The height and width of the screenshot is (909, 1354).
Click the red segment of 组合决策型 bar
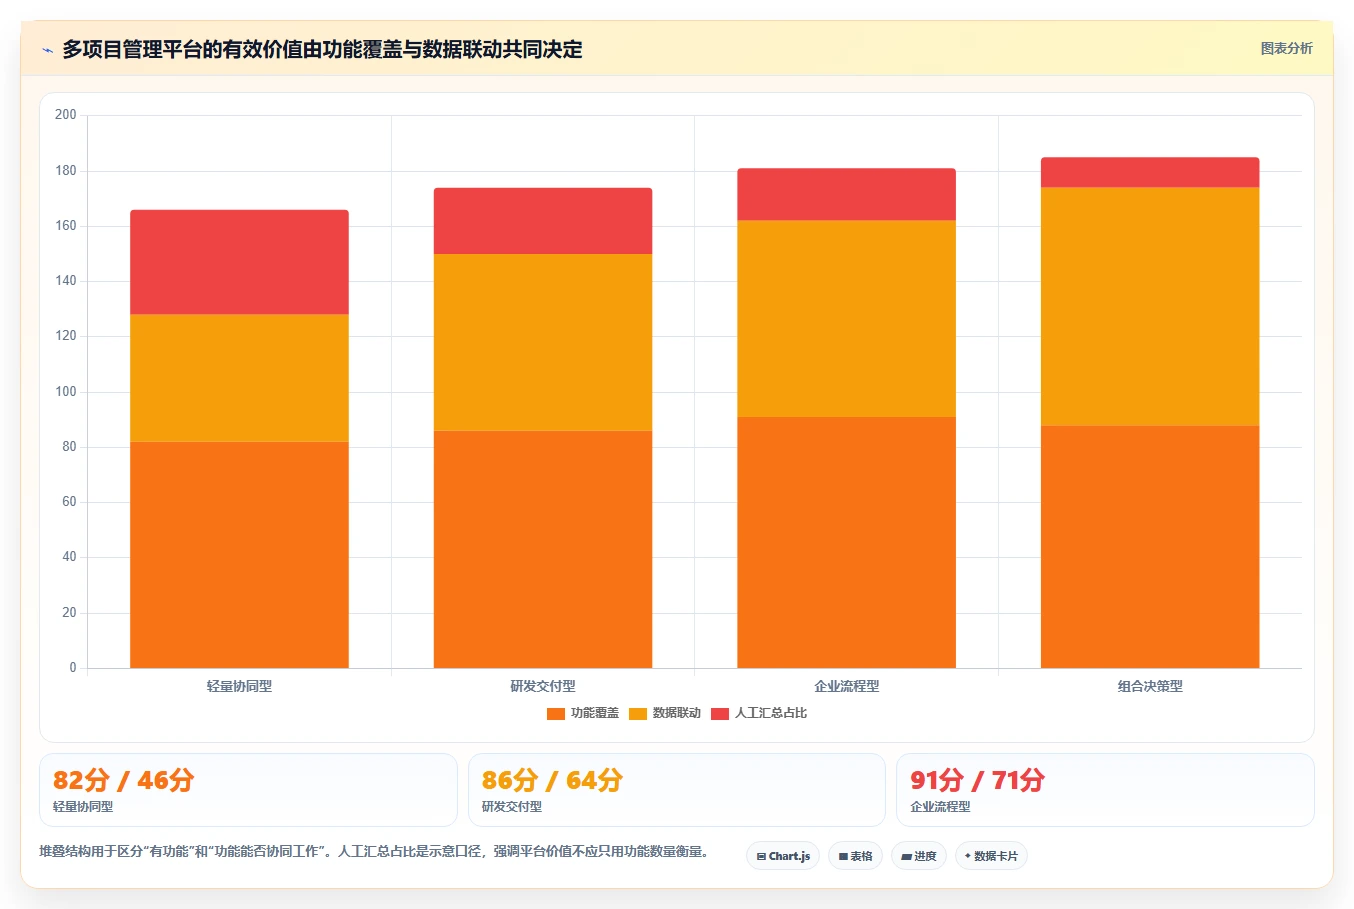(x=1150, y=172)
